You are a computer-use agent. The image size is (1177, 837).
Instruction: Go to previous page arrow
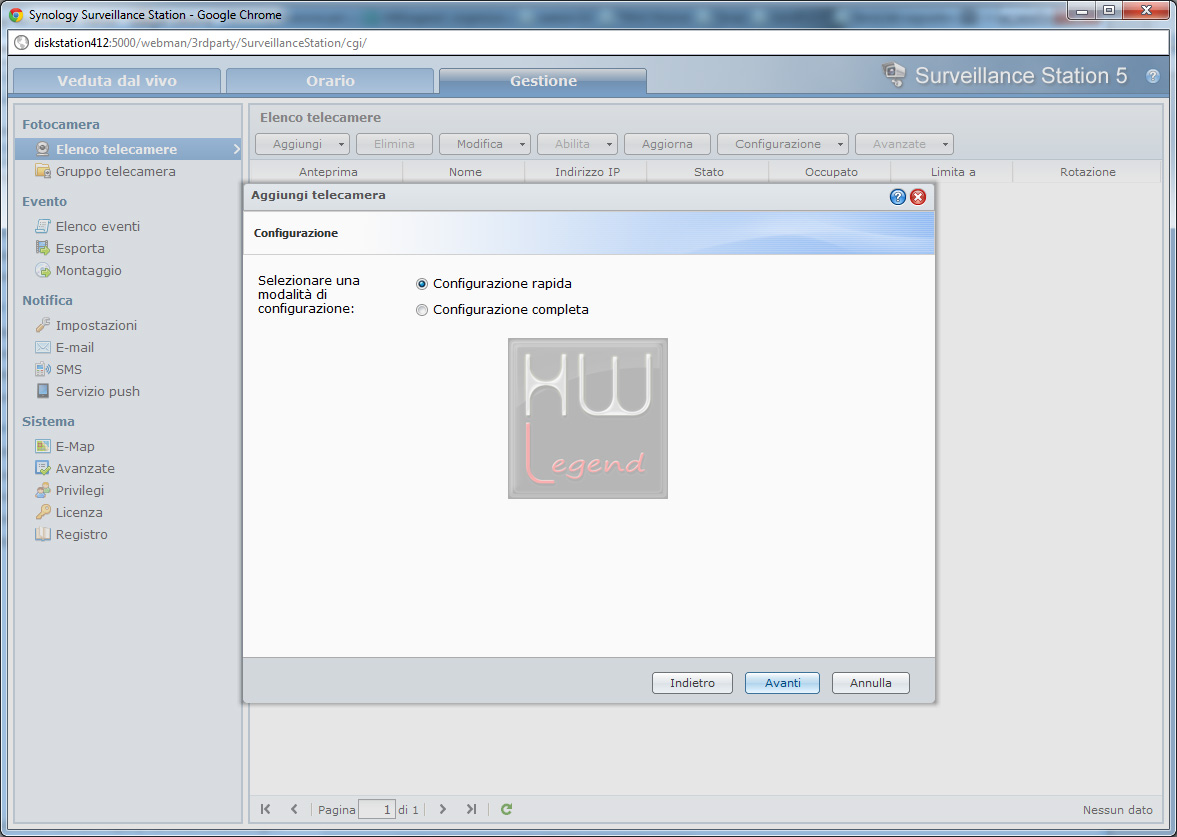point(294,809)
